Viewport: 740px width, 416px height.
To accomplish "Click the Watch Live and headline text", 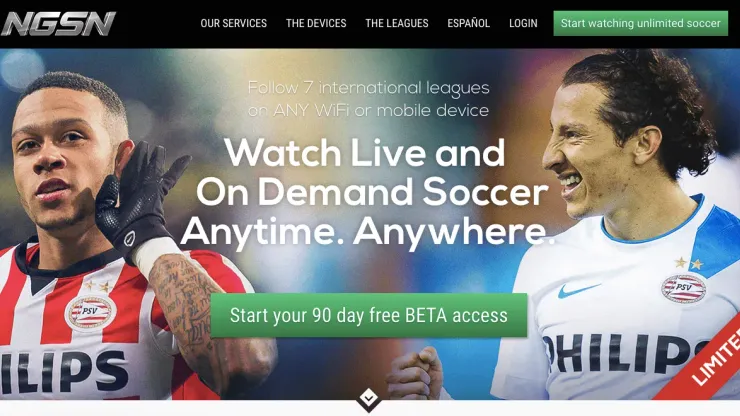I will pos(365,153).
